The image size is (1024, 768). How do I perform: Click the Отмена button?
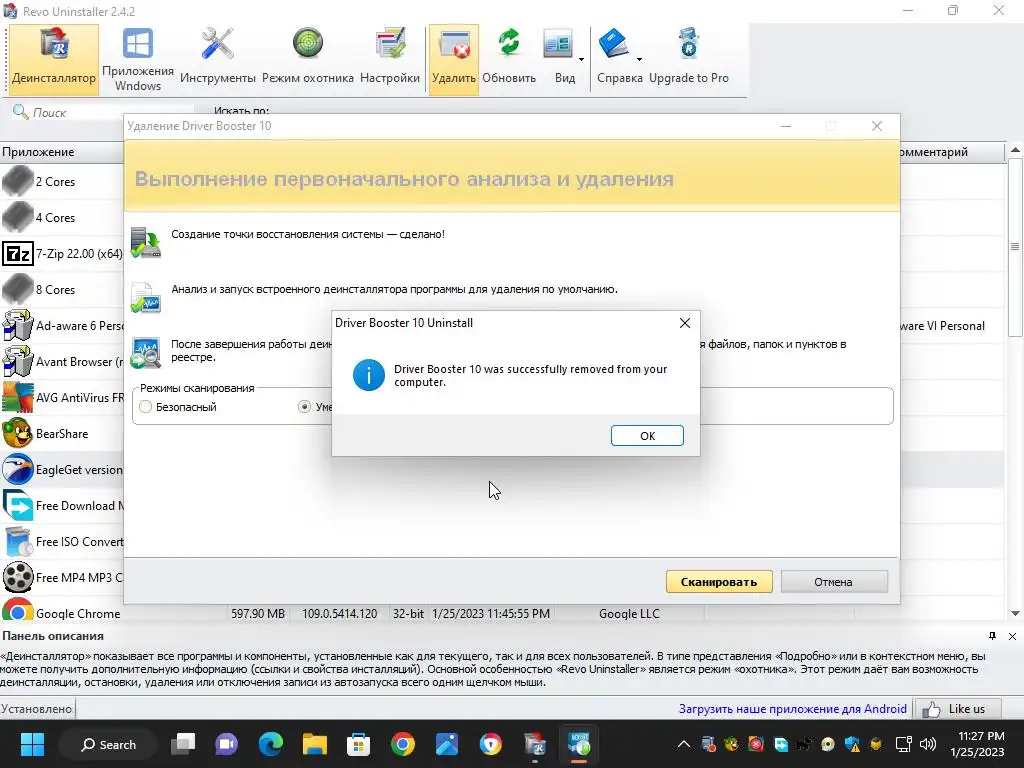pyautogui.click(x=833, y=581)
